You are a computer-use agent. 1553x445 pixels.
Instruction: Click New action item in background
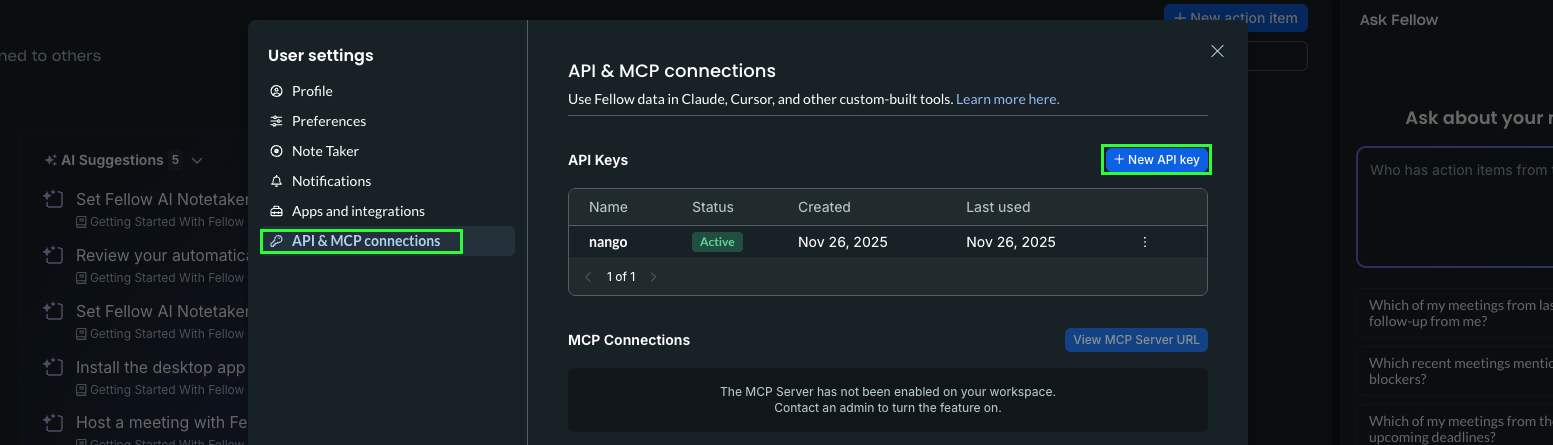click(x=1236, y=18)
